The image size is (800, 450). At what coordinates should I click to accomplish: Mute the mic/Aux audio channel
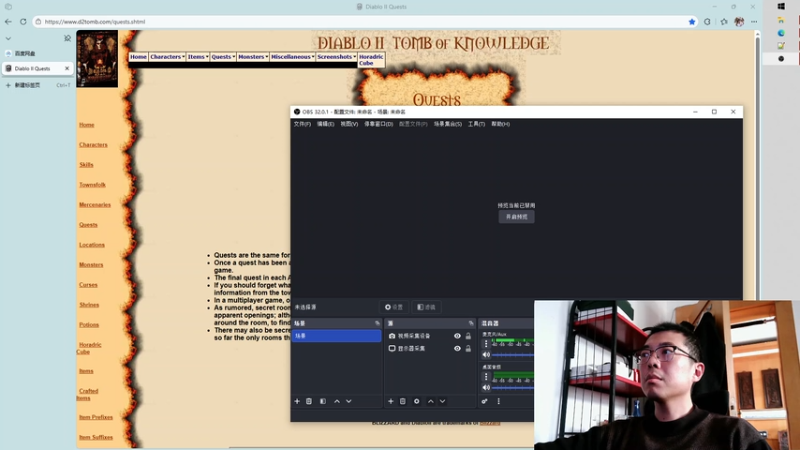tap(486, 355)
